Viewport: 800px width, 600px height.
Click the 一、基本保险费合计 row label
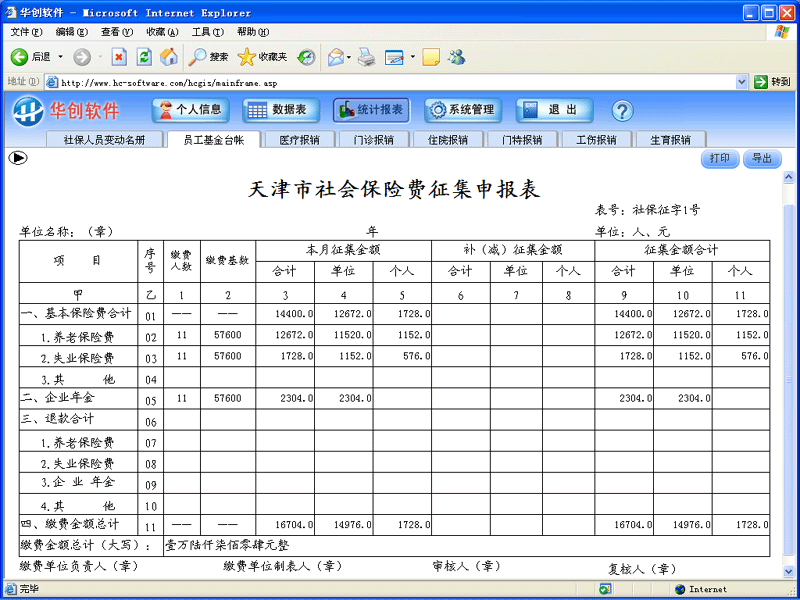pyautogui.click(x=76, y=313)
